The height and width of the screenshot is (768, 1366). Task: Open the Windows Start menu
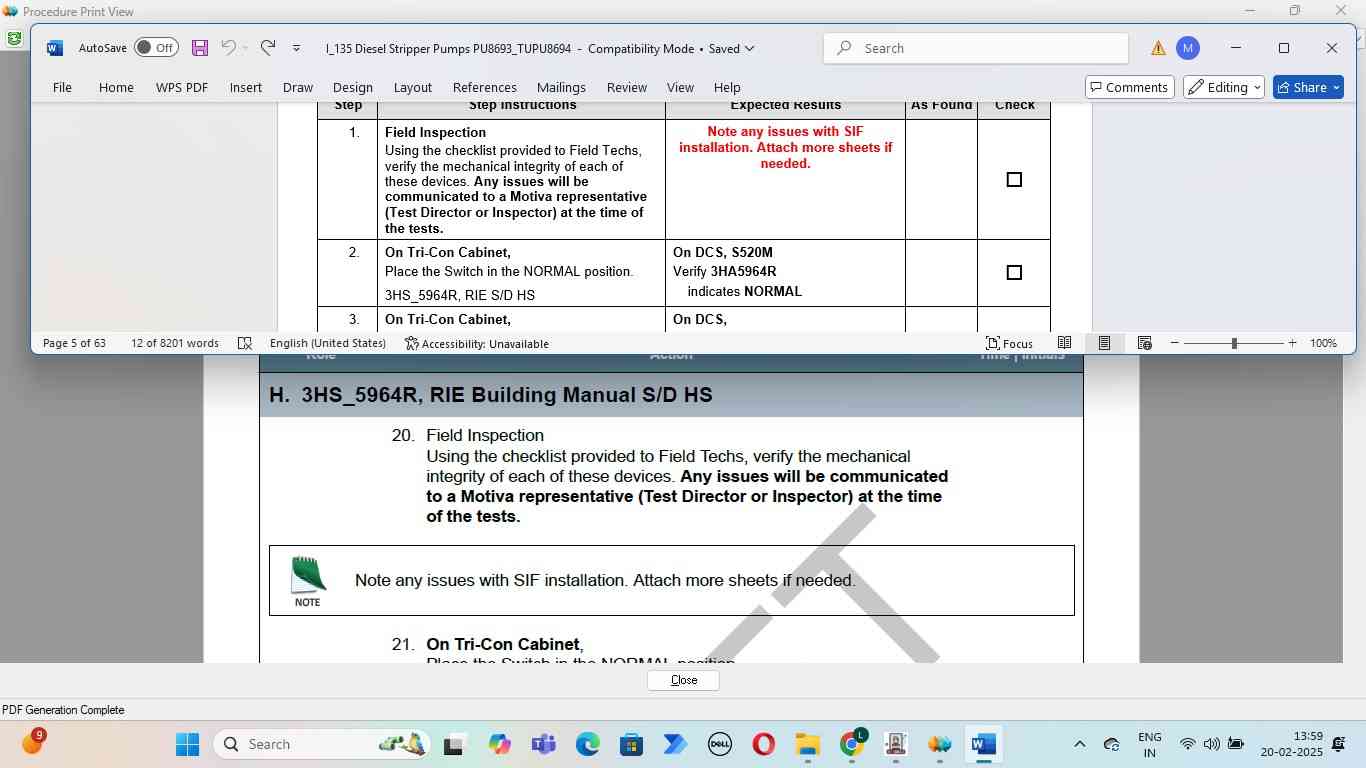(x=187, y=744)
